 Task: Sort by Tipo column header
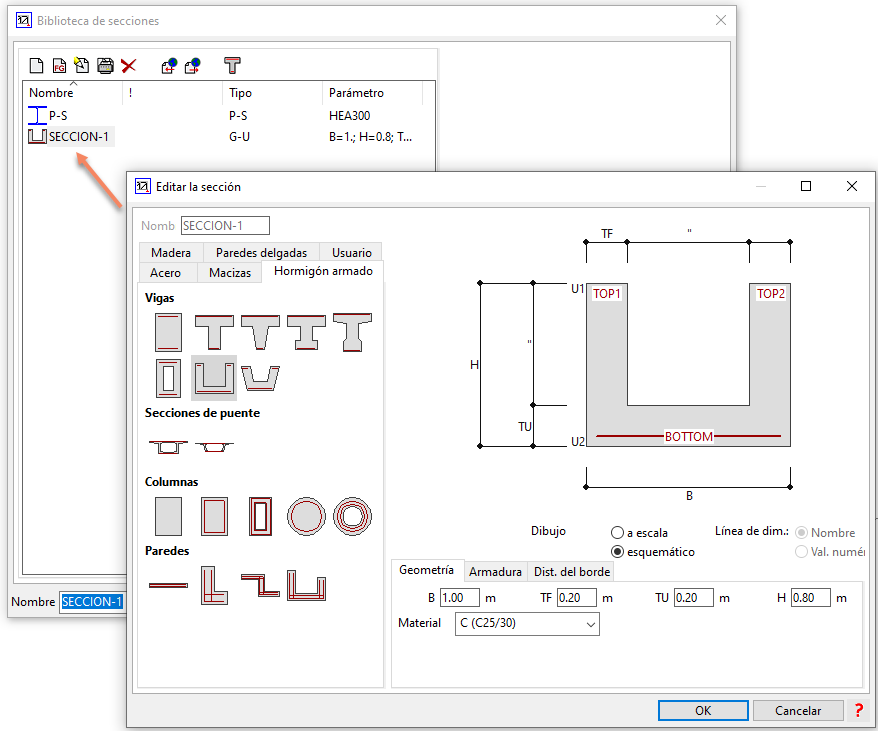[272, 93]
